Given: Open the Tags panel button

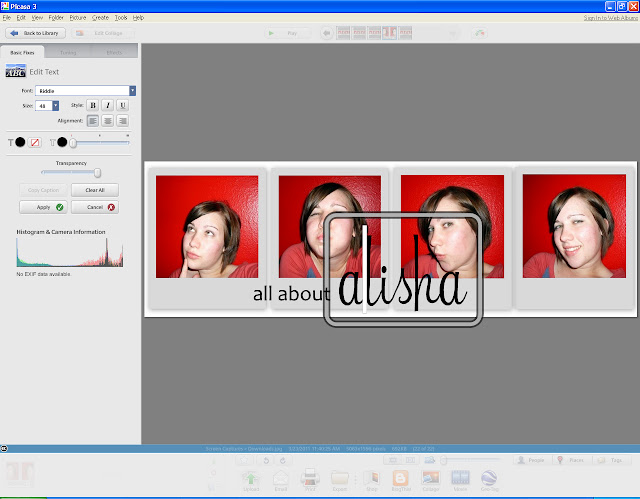Looking at the screenshot, I should pyautogui.click(x=611, y=460).
